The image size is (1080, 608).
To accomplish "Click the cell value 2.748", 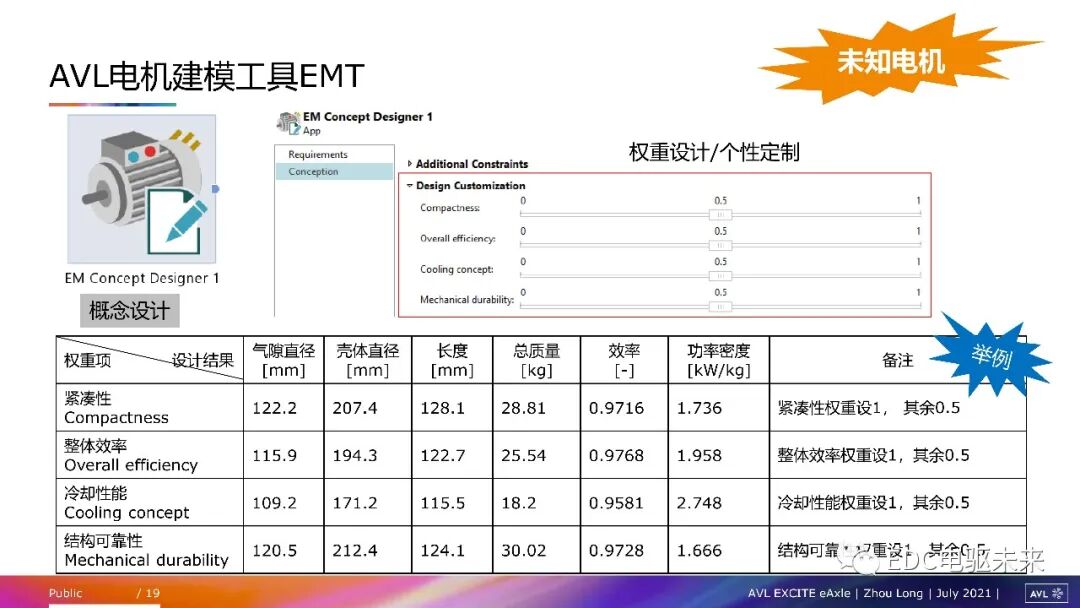I will click(699, 503).
